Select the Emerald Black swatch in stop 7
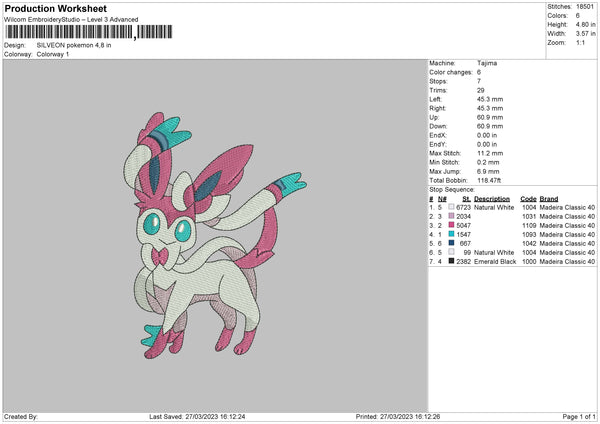 tap(452, 261)
